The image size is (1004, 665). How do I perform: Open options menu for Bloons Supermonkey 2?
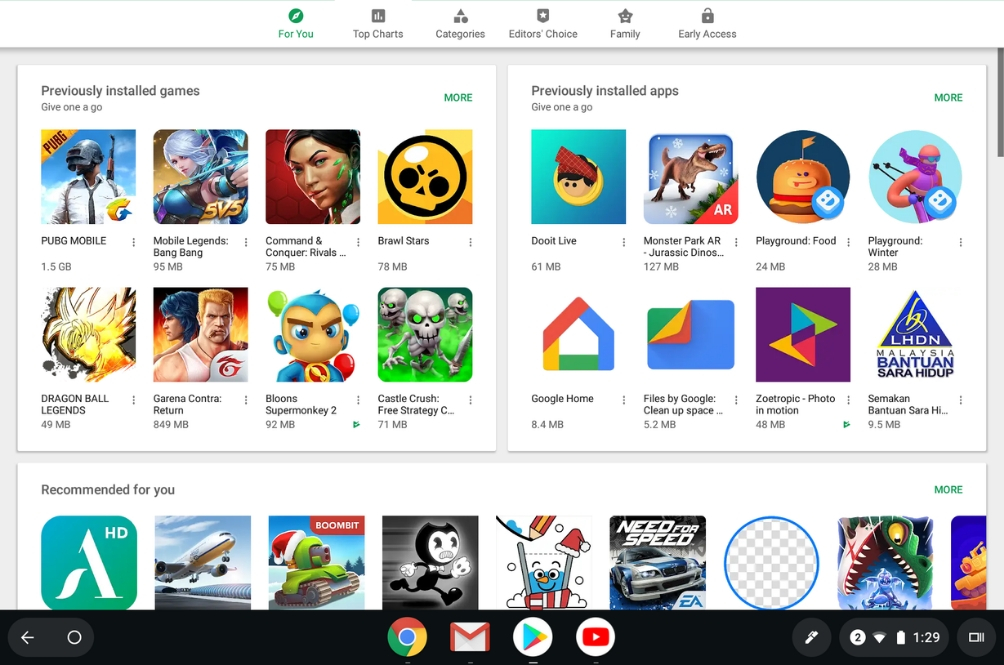(x=359, y=400)
